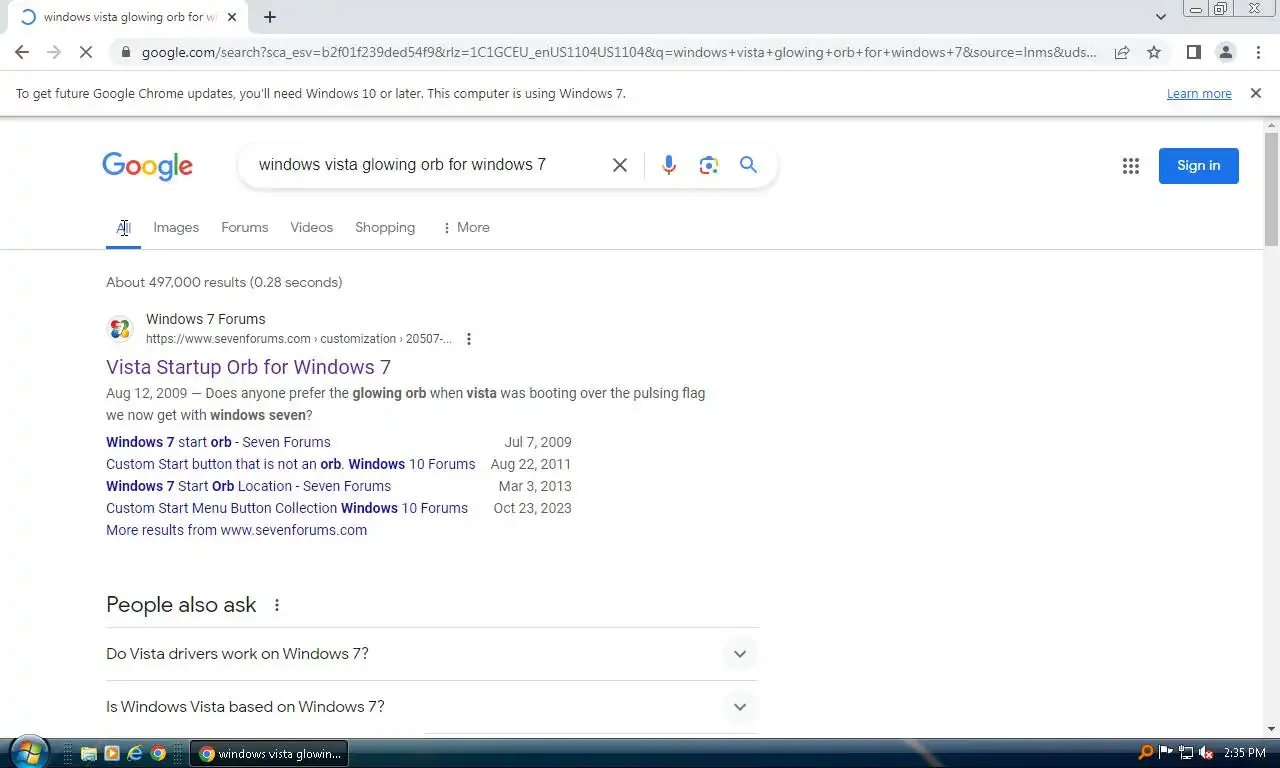The width and height of the screenshot is (1280, 768).
Task: Go to the Google logo homepage
Action: 147,166
